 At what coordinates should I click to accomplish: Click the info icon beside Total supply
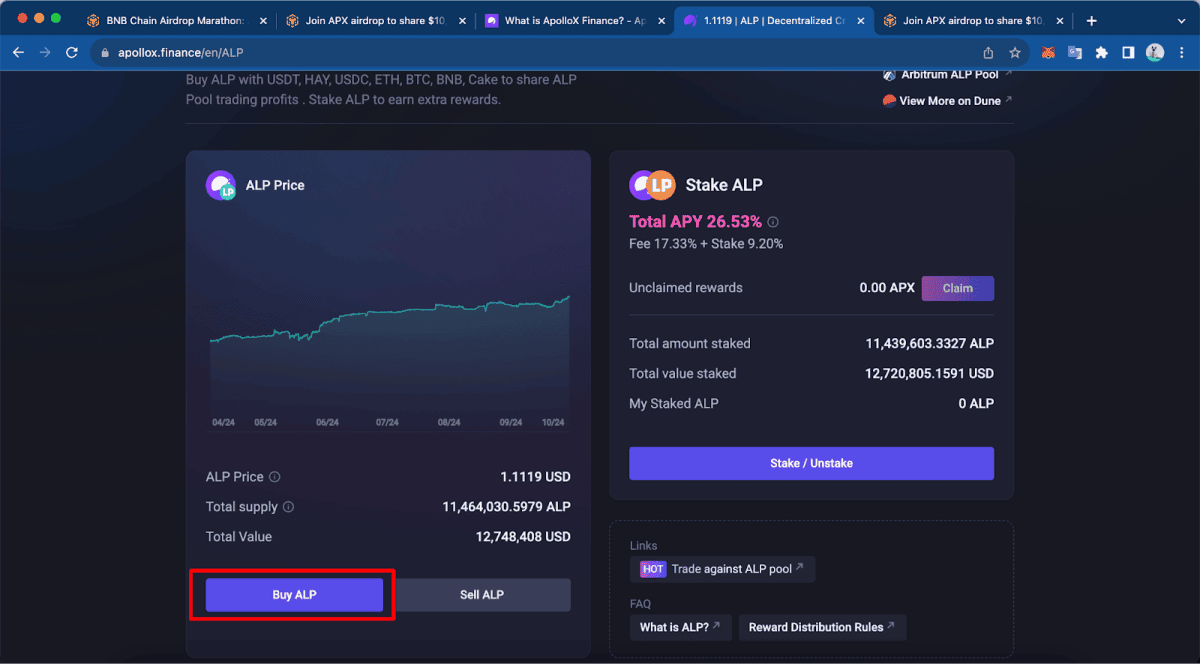(x=289, y=507)
